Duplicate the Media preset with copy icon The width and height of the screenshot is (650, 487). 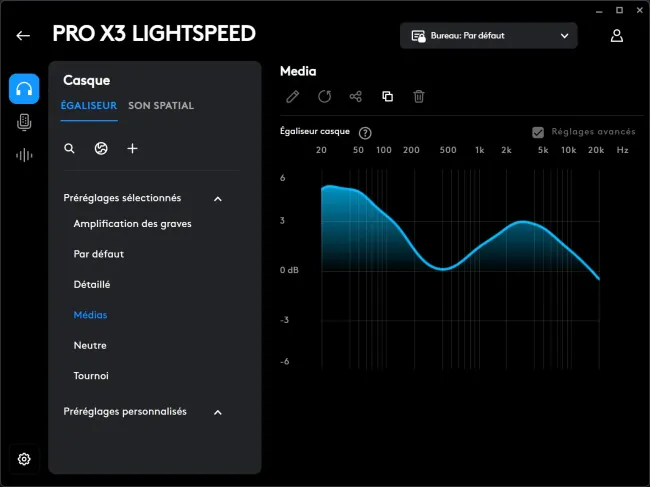[387, 97]
